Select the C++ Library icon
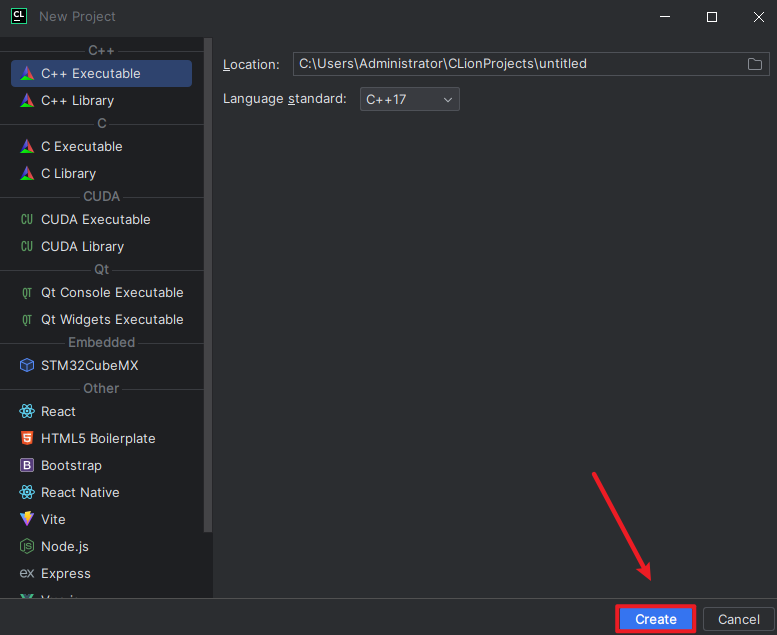Screen dimensions: 777x635 (x=27, y=101)
